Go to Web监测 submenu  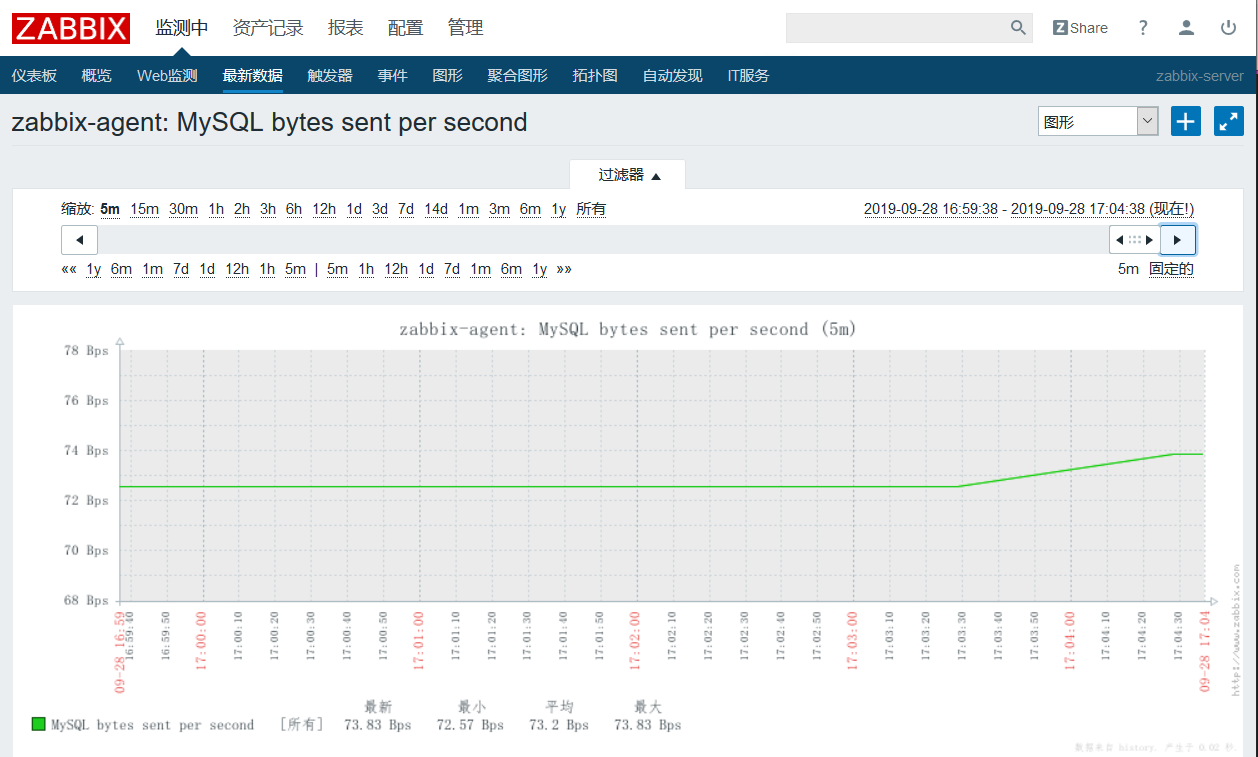(x=167, y=75)
